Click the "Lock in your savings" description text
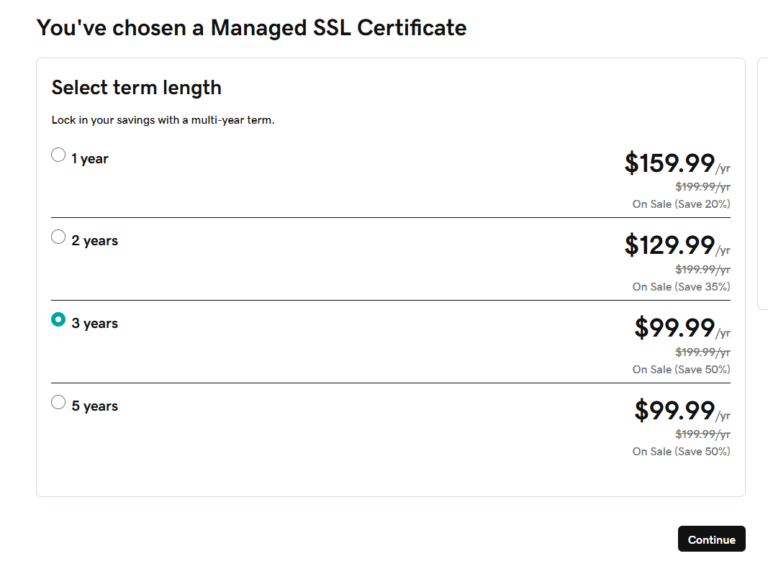This screenshot has width=768, height=561. [x=162, y=120]
